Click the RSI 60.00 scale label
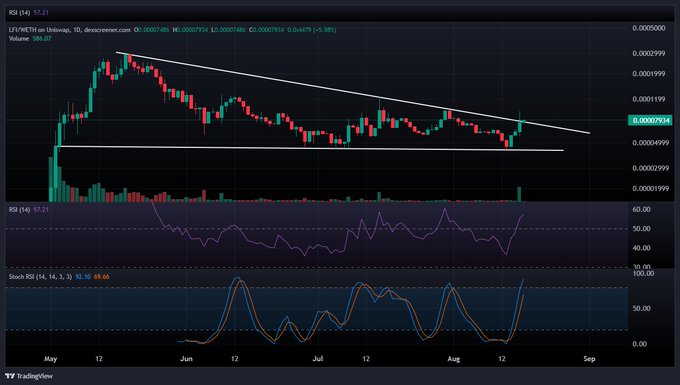The height and width of the screenshot is (385, 680). 641,209
